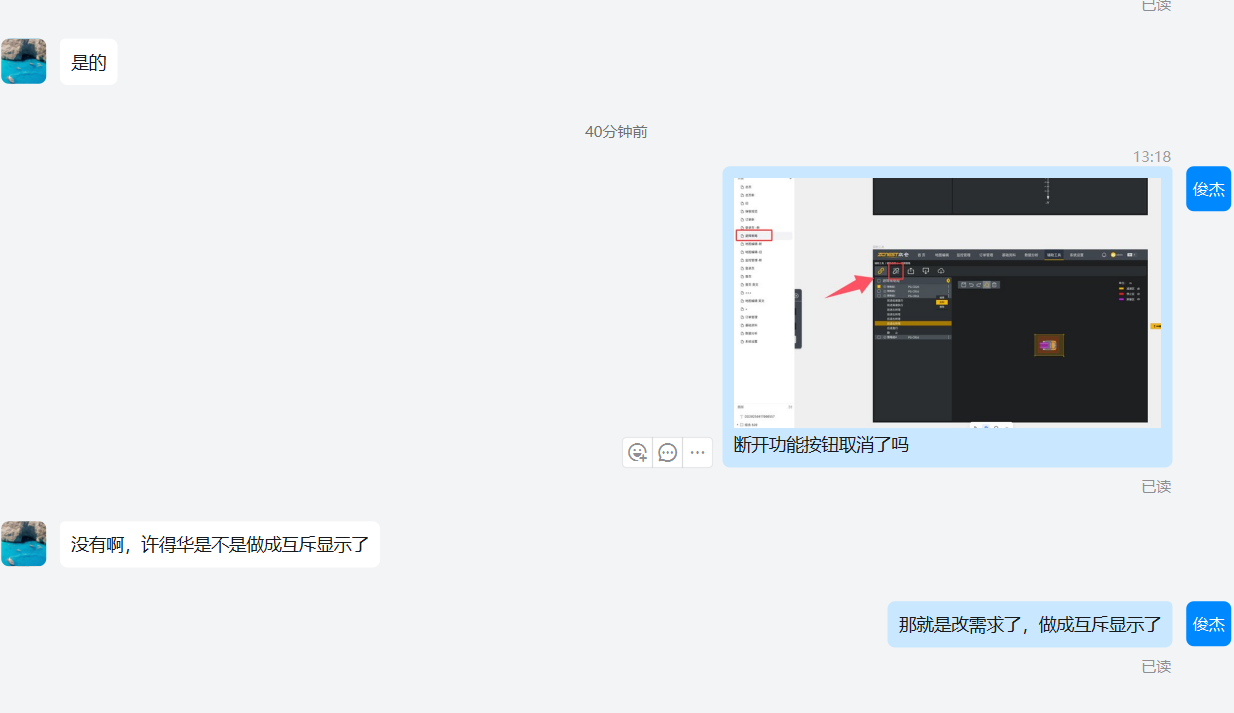Select message 那就是改需求了，做成互斥显示了
The height and width of the screenshot is (713, 1234).
click(1030, 624)
